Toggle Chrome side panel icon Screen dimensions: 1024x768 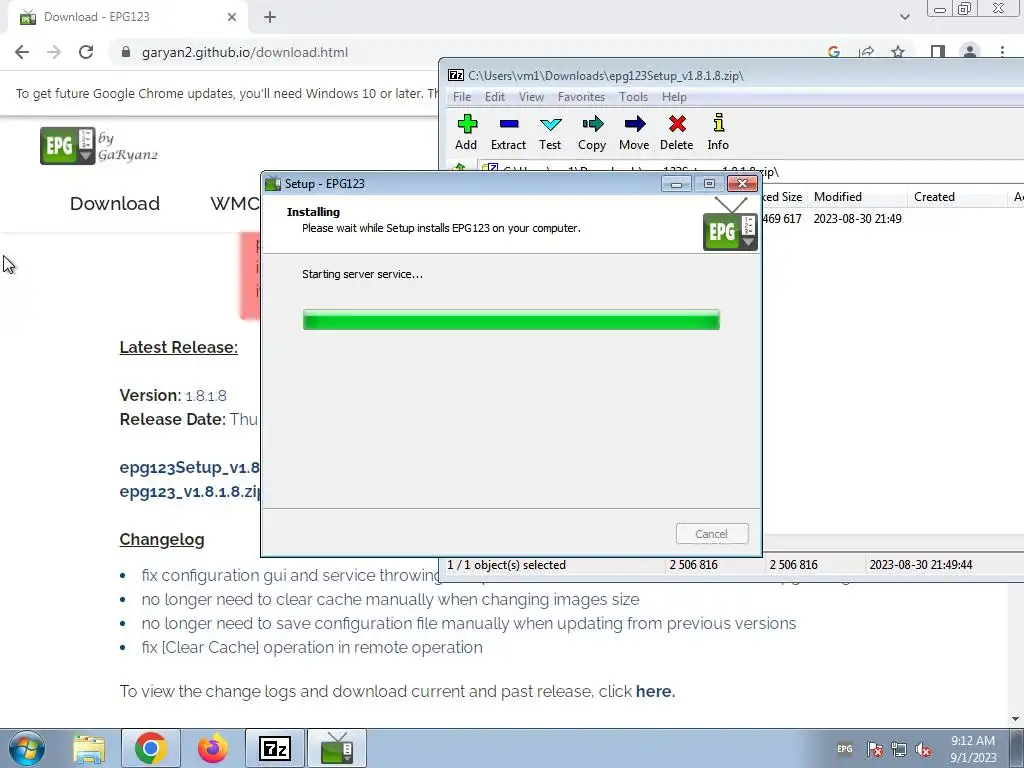(x=938, y=52)
